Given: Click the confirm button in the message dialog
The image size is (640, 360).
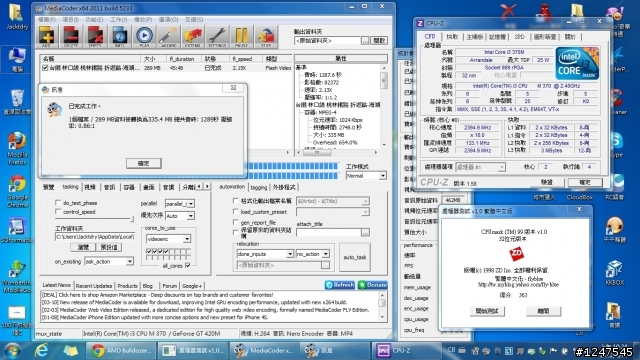Looking at the screenshot, I should point(144,163).
